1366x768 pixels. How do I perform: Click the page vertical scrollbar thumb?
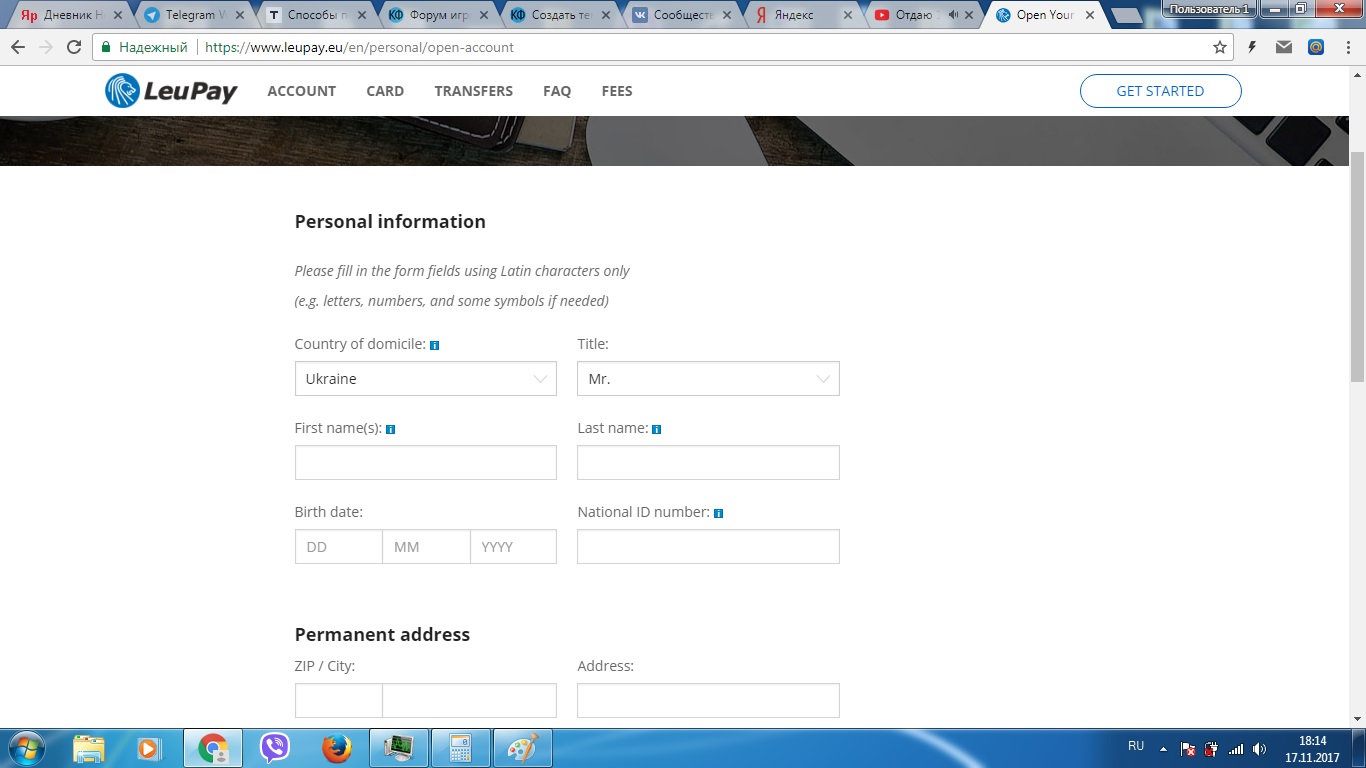1357,265
